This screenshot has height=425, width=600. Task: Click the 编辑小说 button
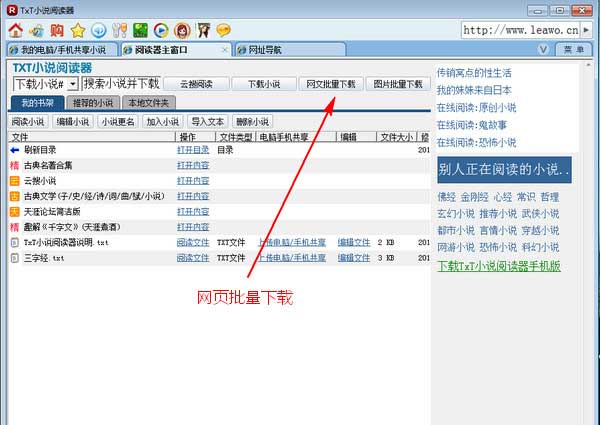pyautogui.click(x=73, y=122)
